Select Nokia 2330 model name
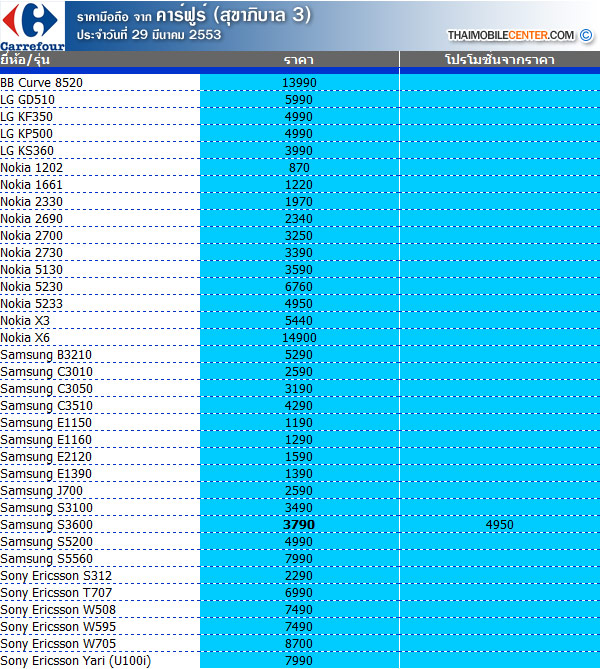This screenshot has height=669, width=600. (32, 202)
